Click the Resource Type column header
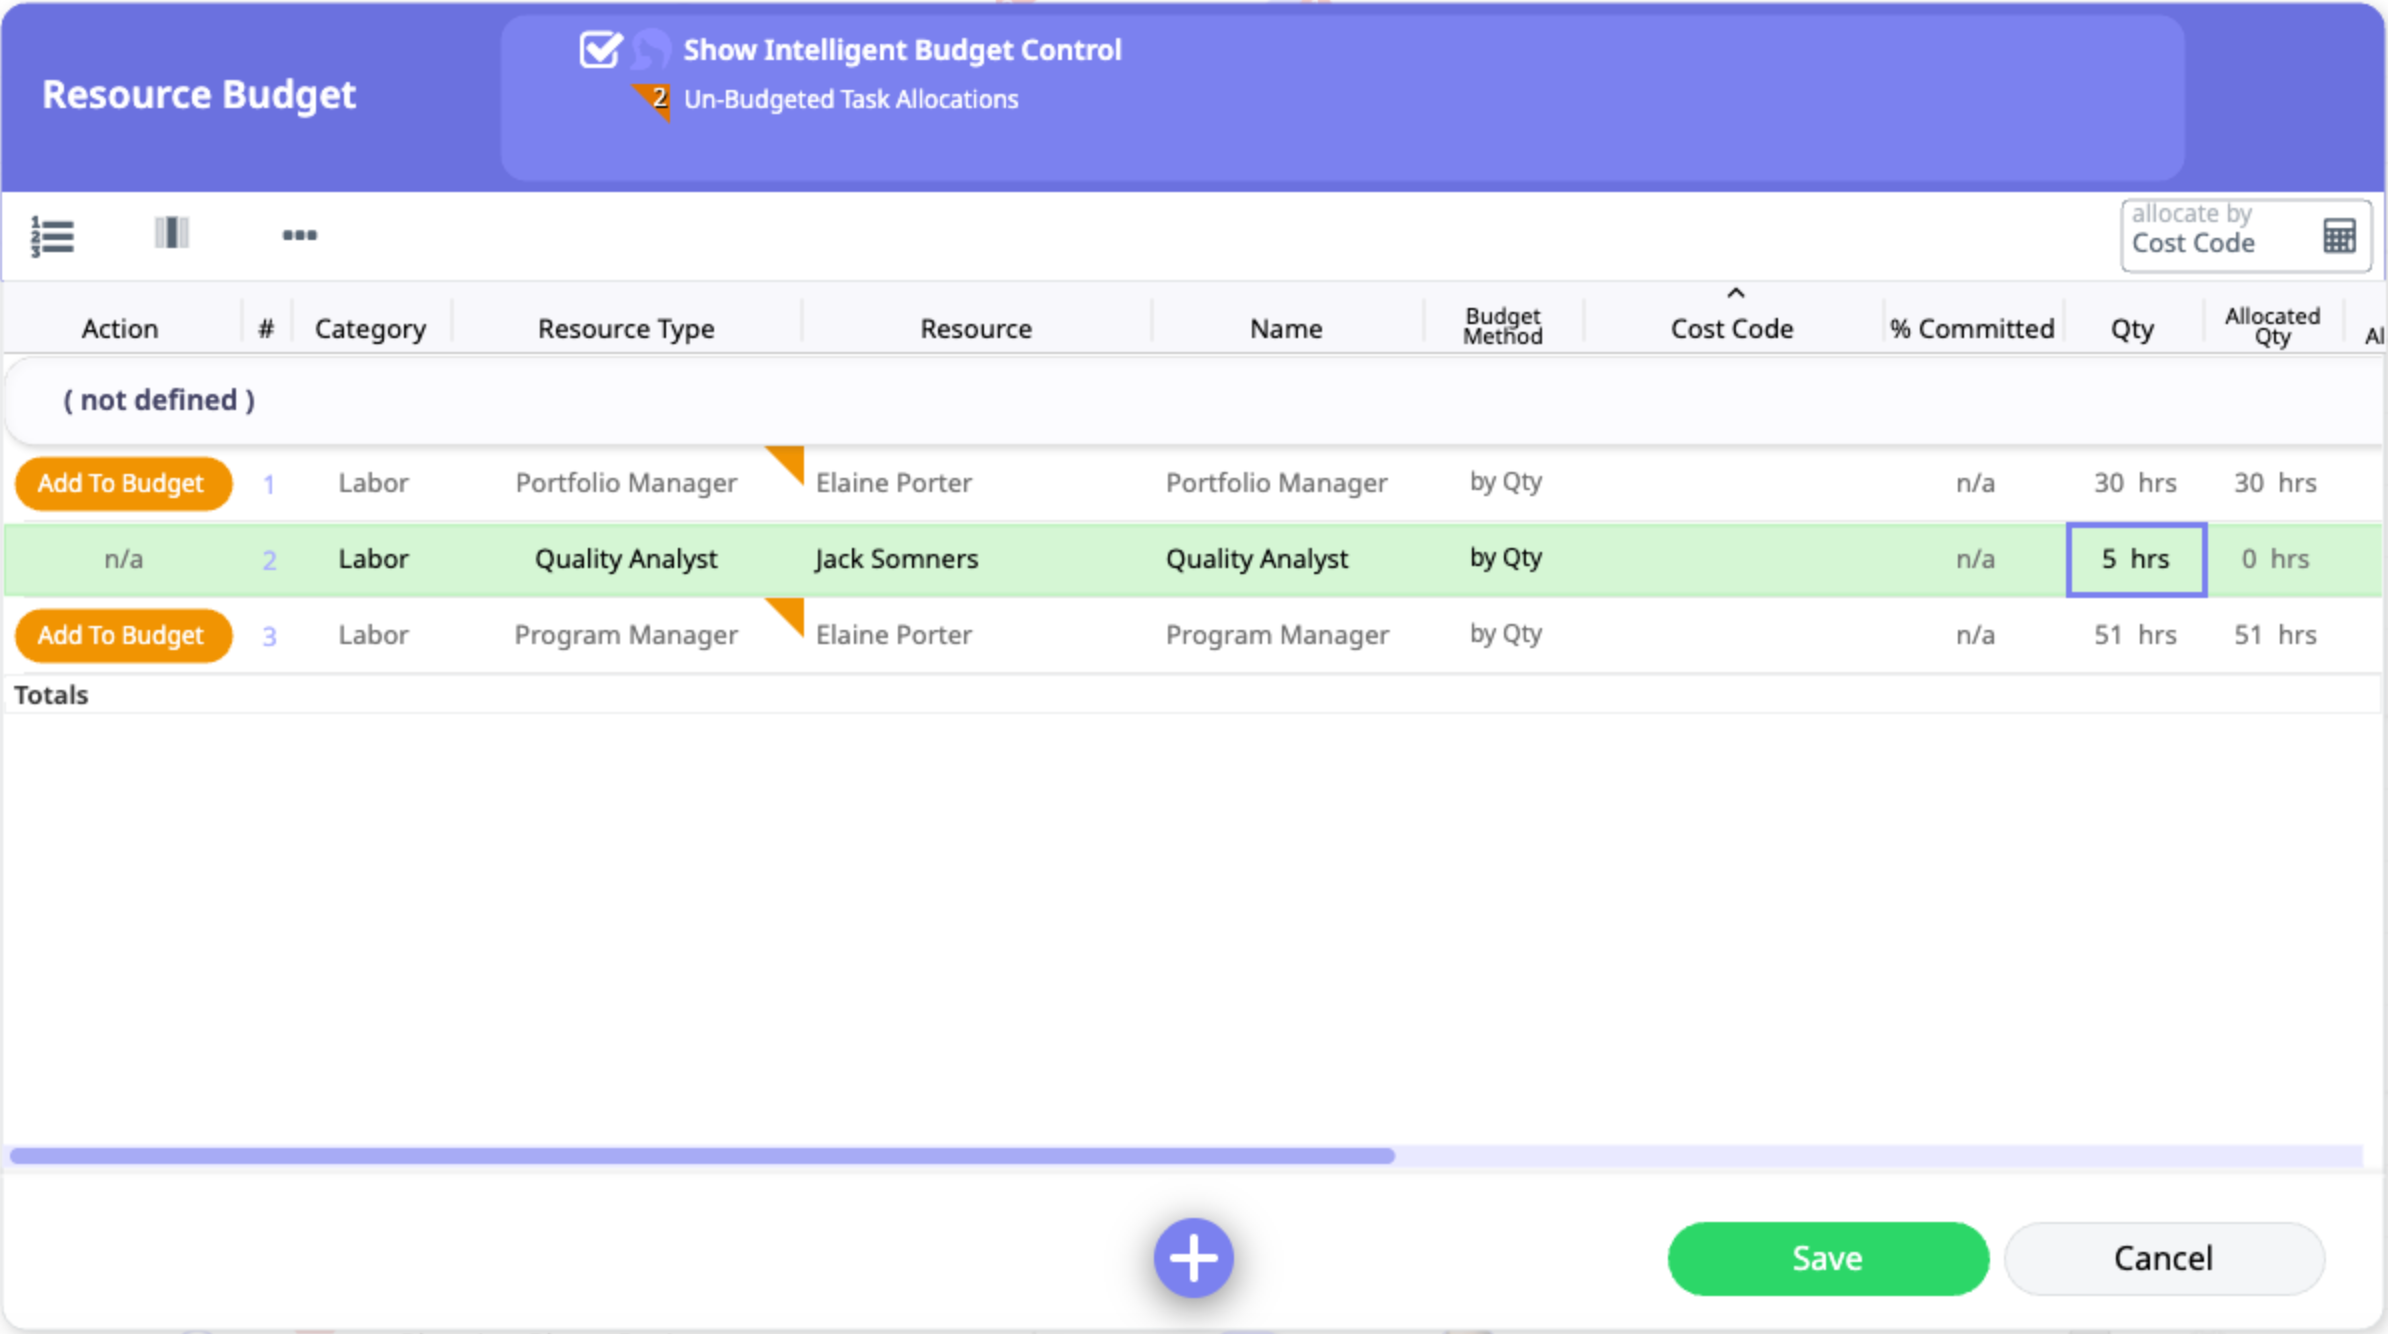 pyautogui.click(x=626, y=328)
